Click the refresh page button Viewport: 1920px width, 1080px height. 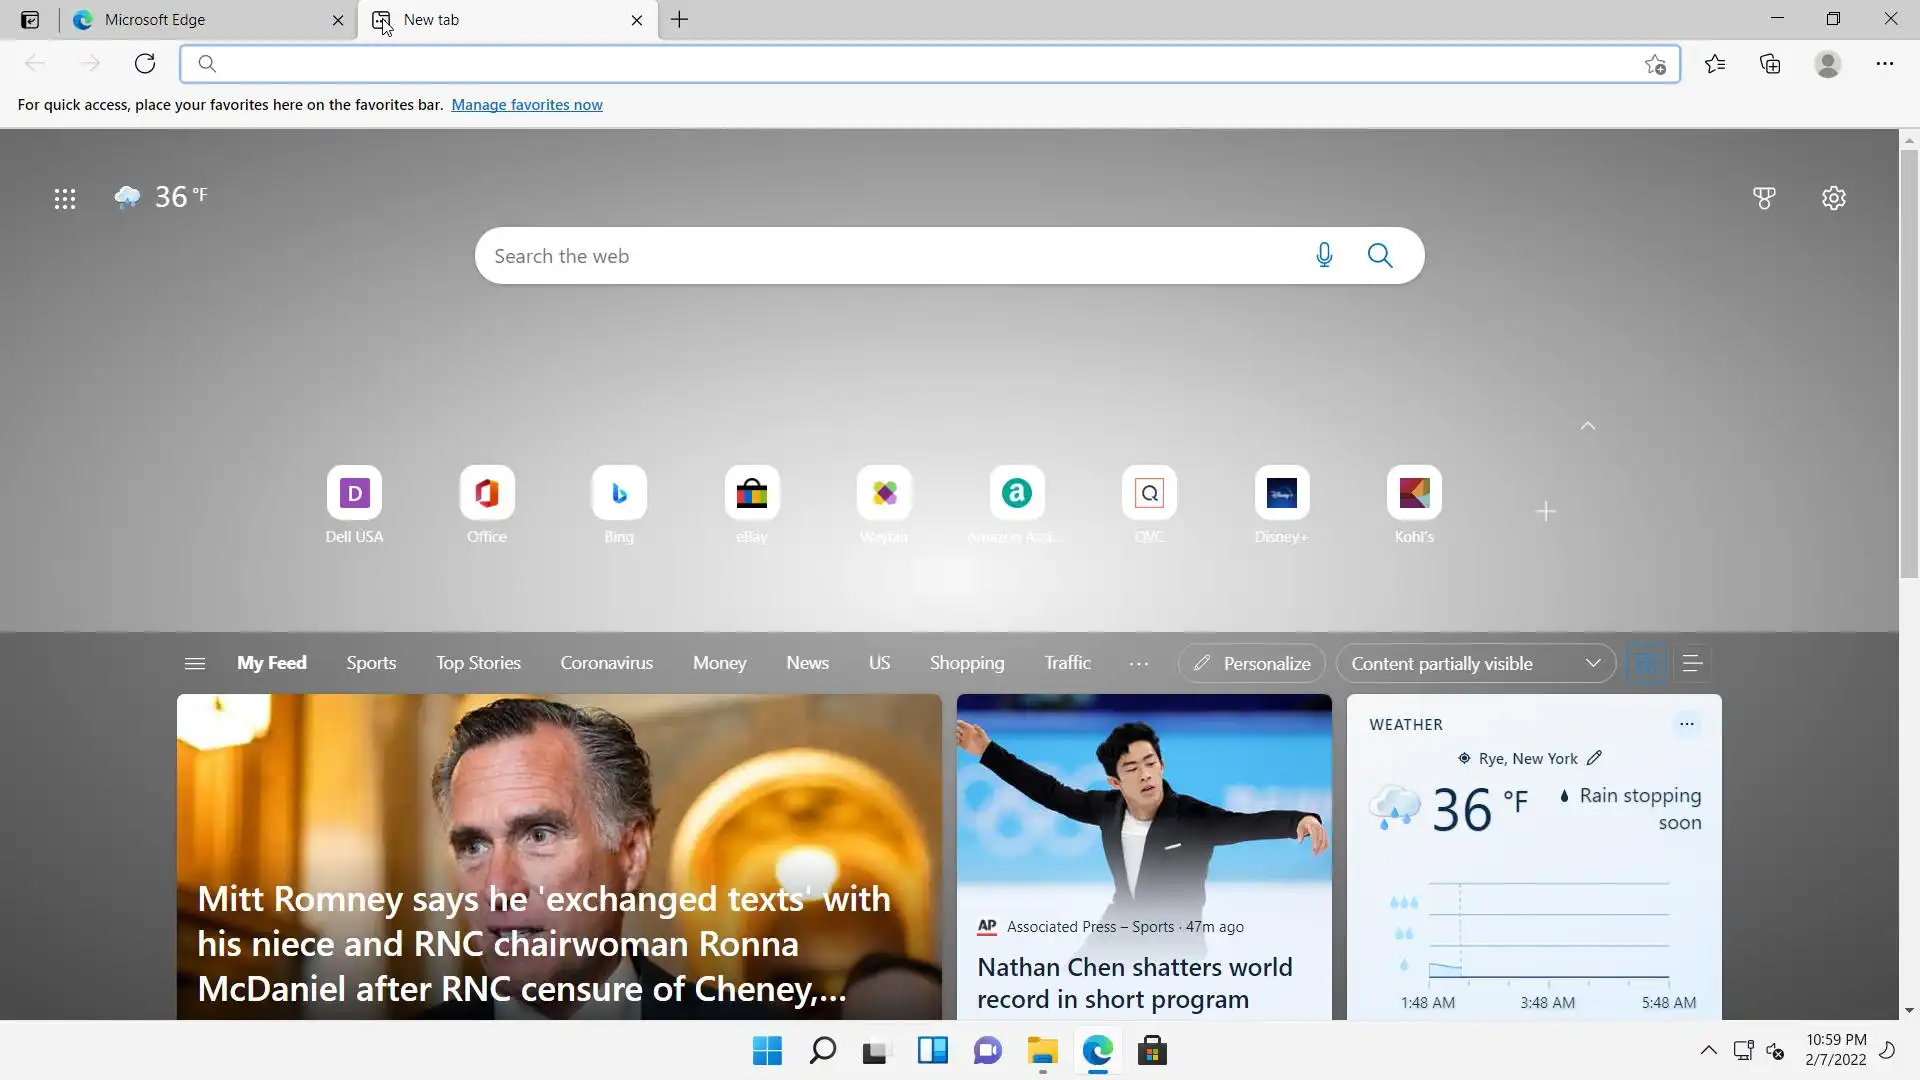145,64
